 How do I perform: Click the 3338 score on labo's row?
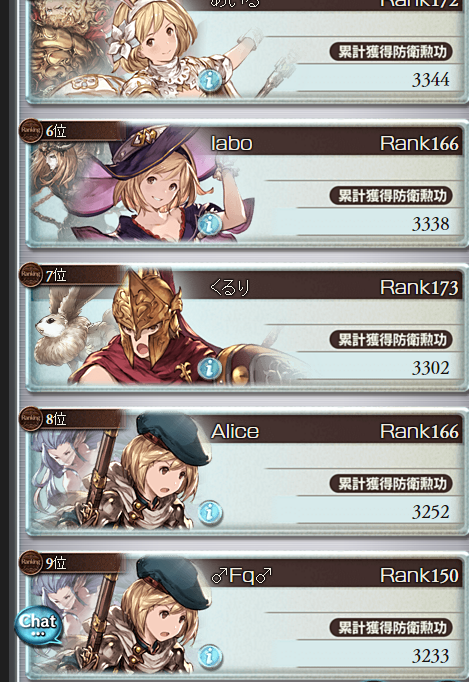431,224
